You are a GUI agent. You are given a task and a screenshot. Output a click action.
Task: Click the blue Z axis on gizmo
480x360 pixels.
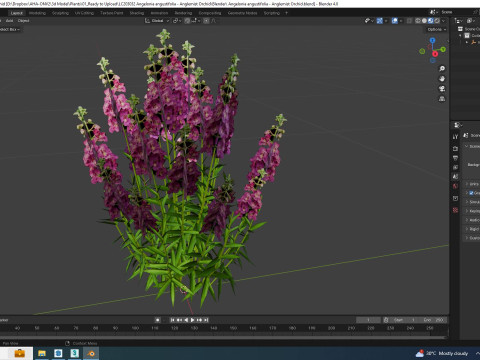[432, 40]
